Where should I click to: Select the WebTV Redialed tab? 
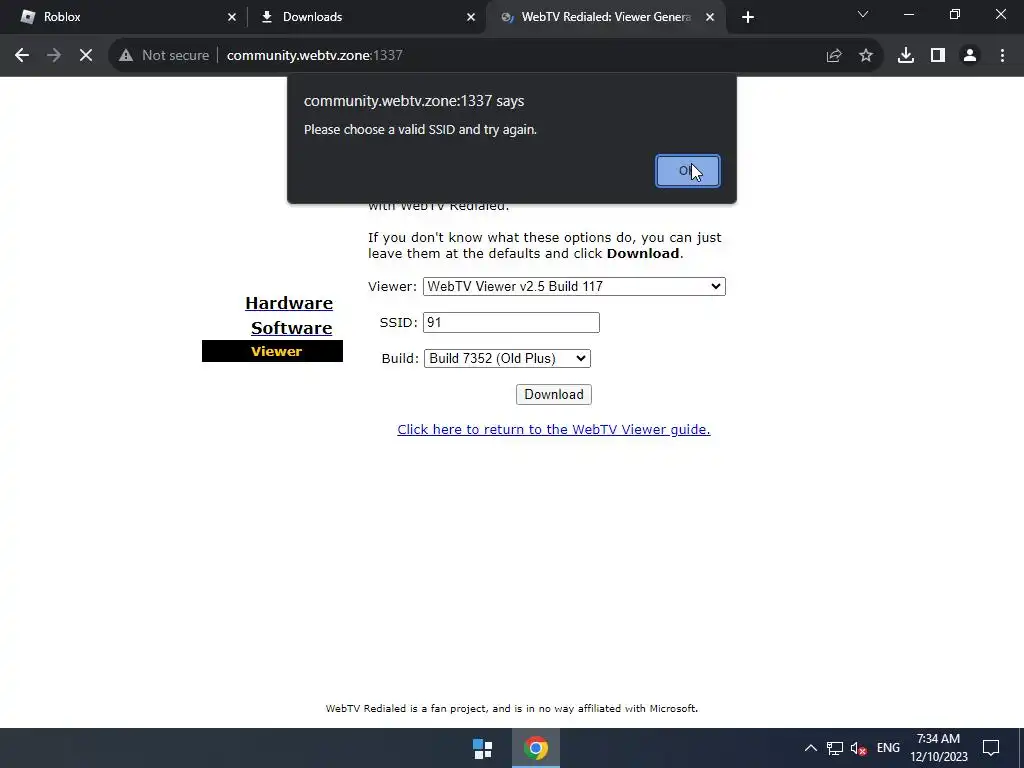(605, 17)
